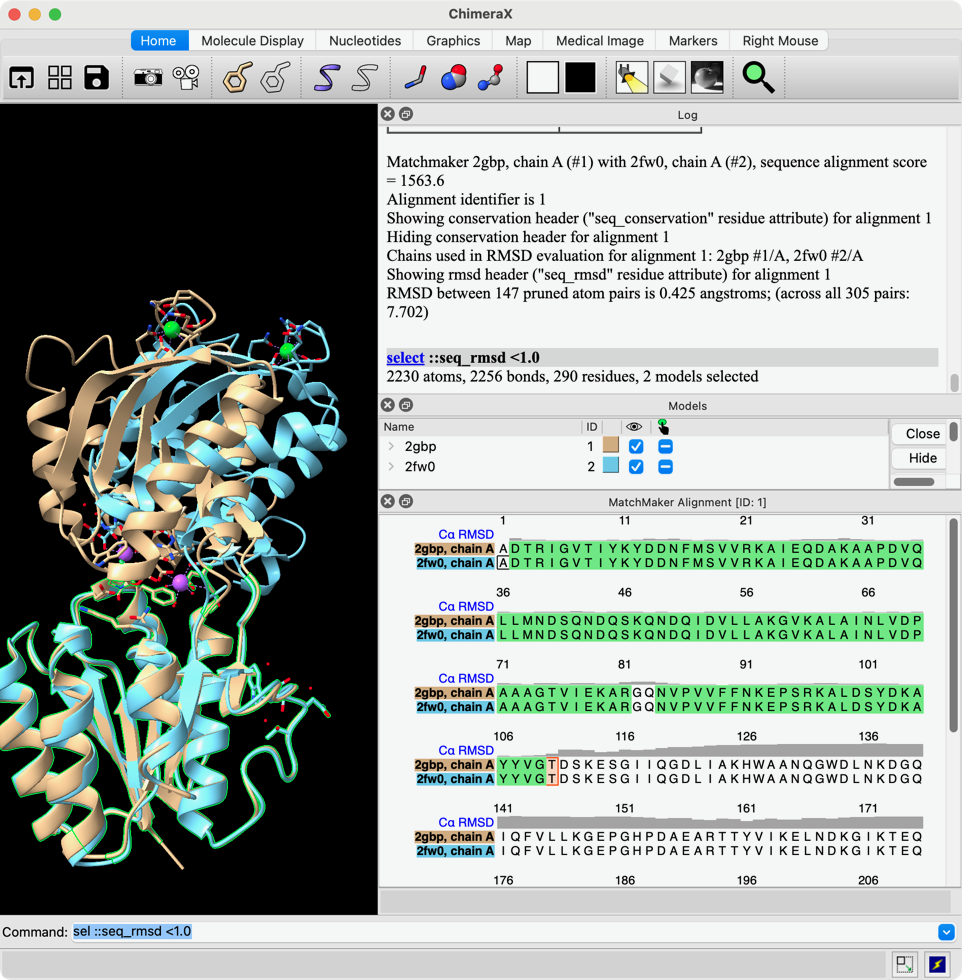962x980 pixels.
Task: Click the green magnifier view icon
Action: [x=758, y=78]
